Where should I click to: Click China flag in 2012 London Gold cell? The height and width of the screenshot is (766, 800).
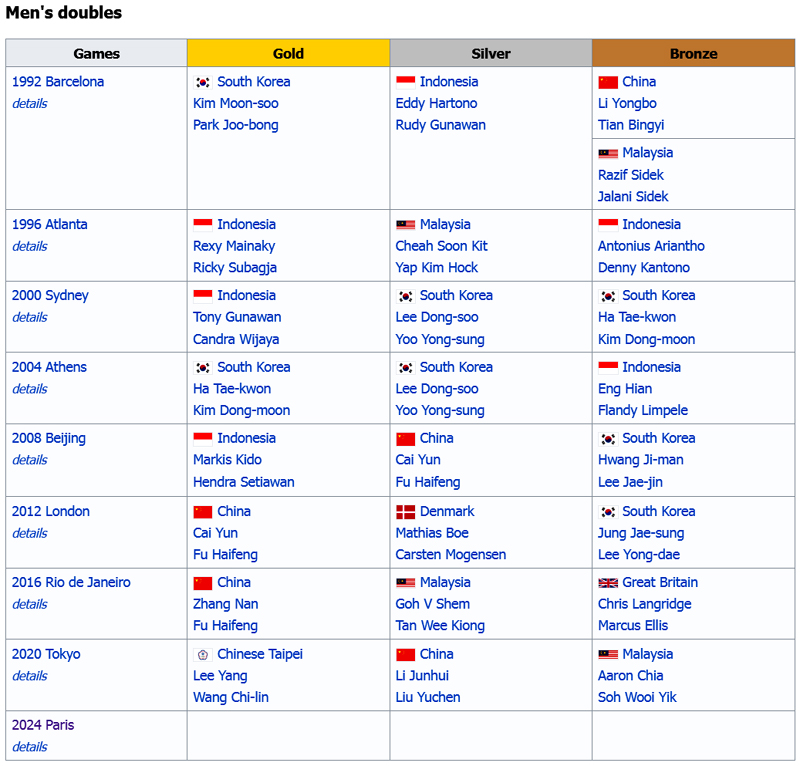click(x=203, y=512)
